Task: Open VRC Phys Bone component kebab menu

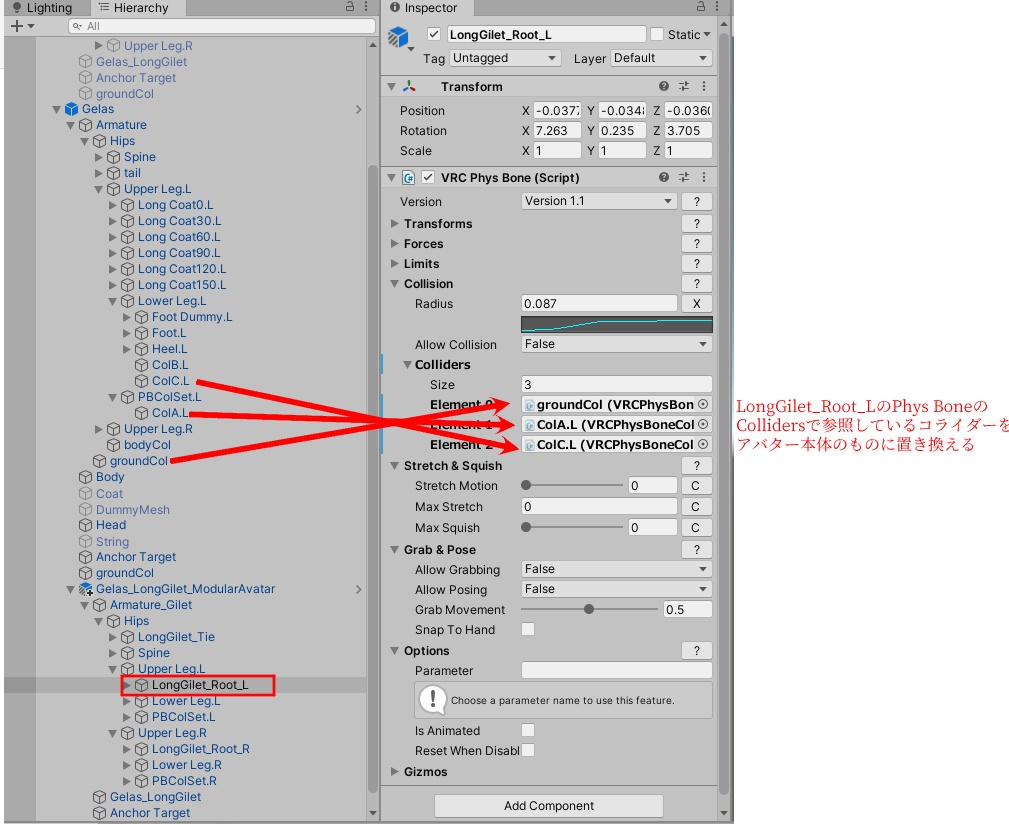Action: tap(704, 177)
